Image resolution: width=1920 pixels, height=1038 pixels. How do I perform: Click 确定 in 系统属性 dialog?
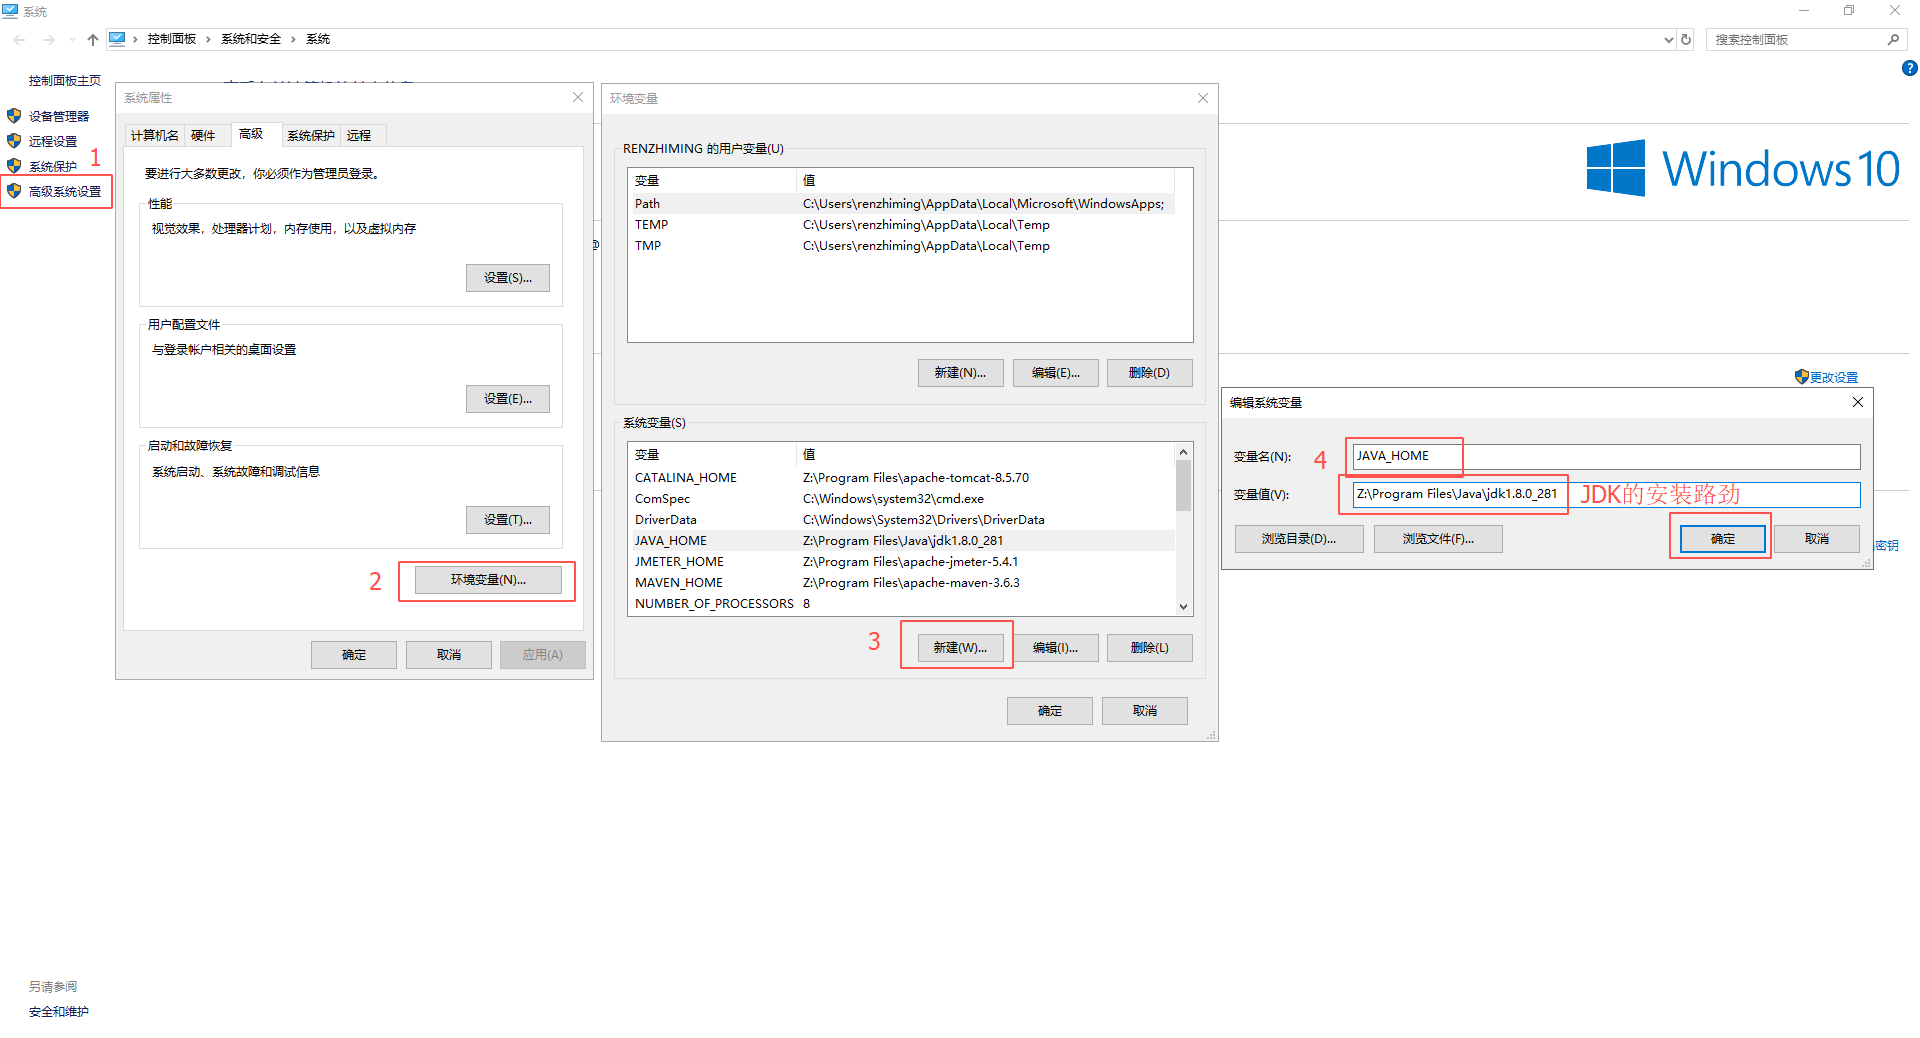(x=354, y=655)
